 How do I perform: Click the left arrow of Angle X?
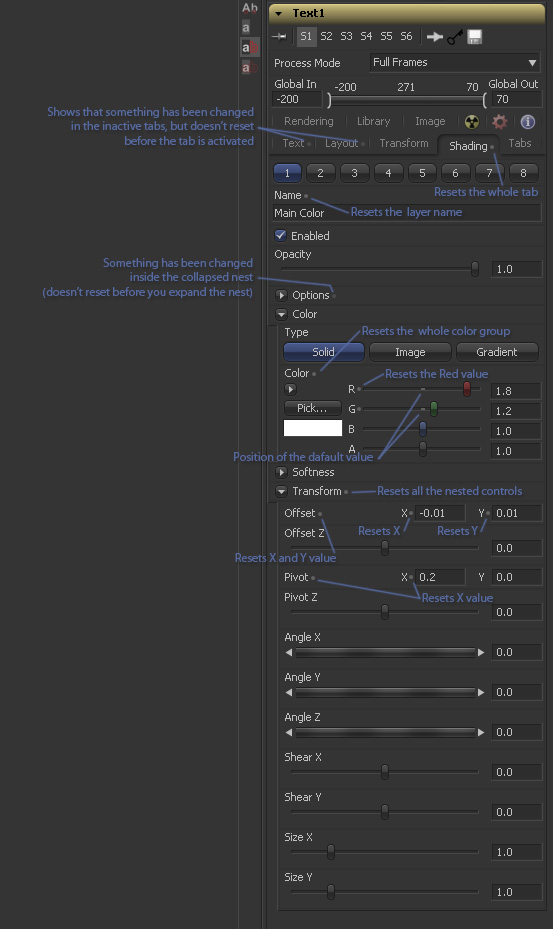[289, 652]
